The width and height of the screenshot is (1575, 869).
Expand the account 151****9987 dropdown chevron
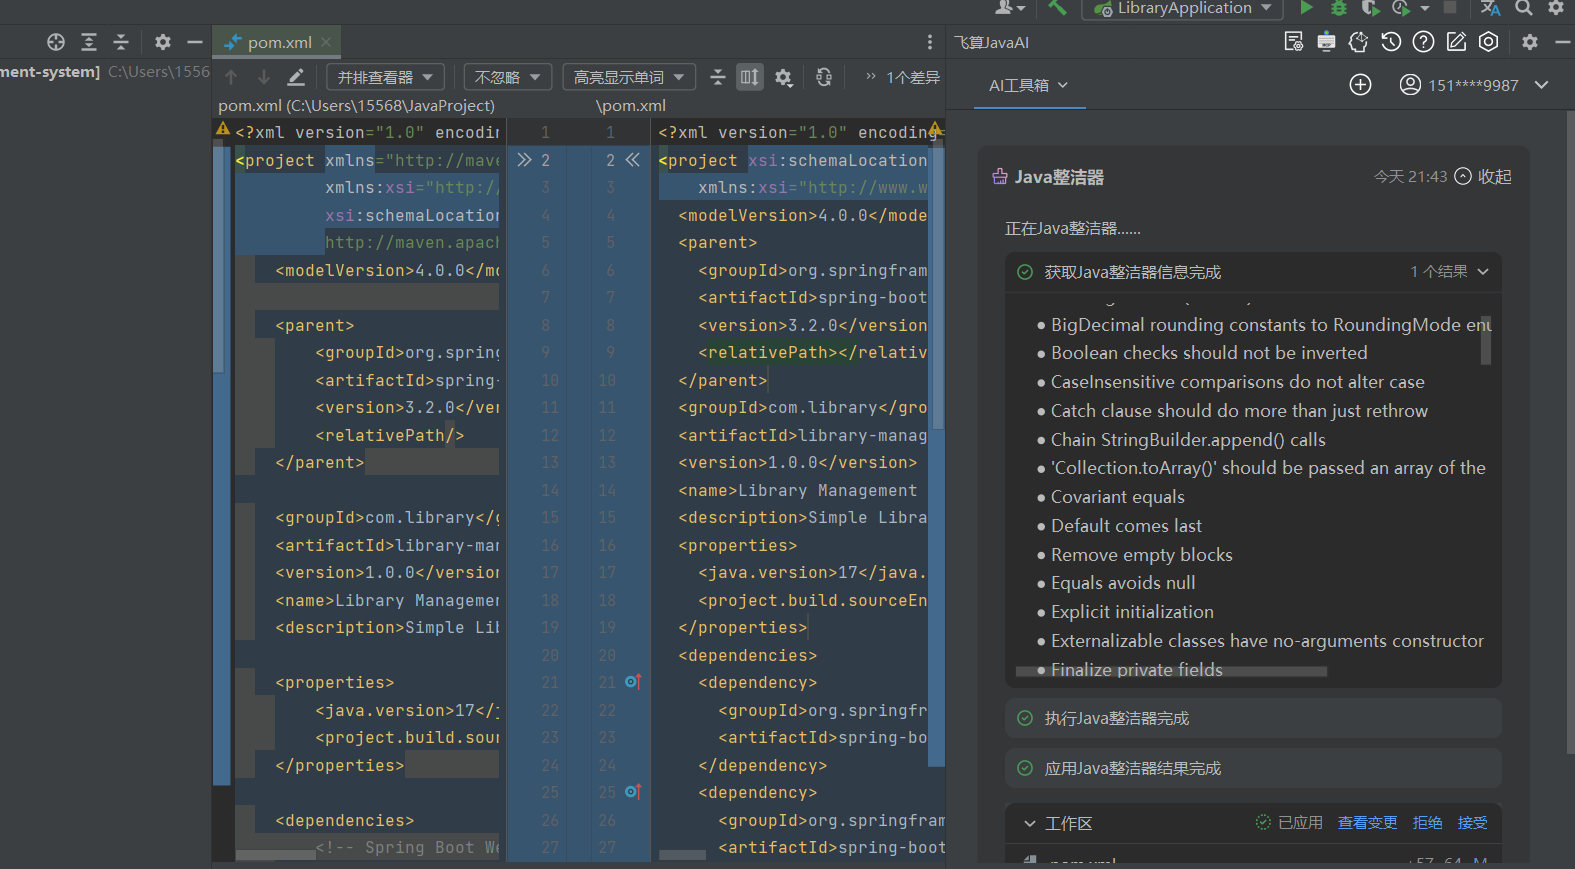click(1541, 85)
